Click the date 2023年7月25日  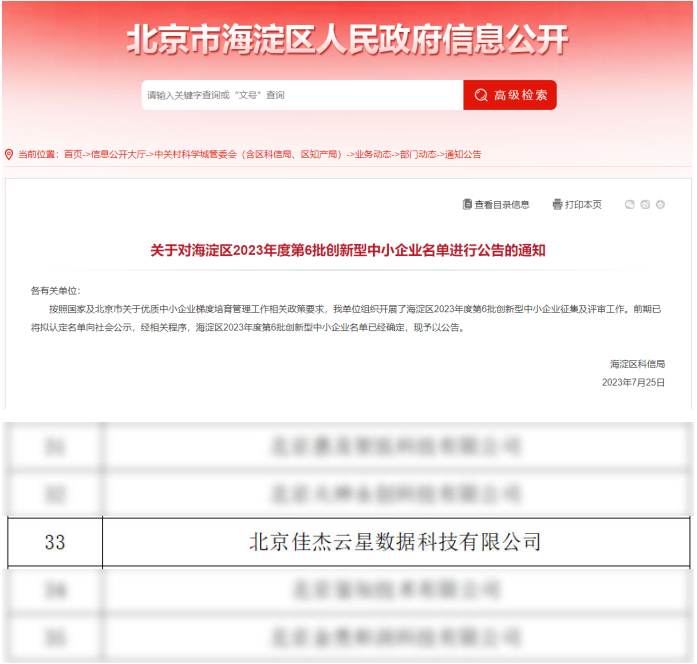[633, 382]
